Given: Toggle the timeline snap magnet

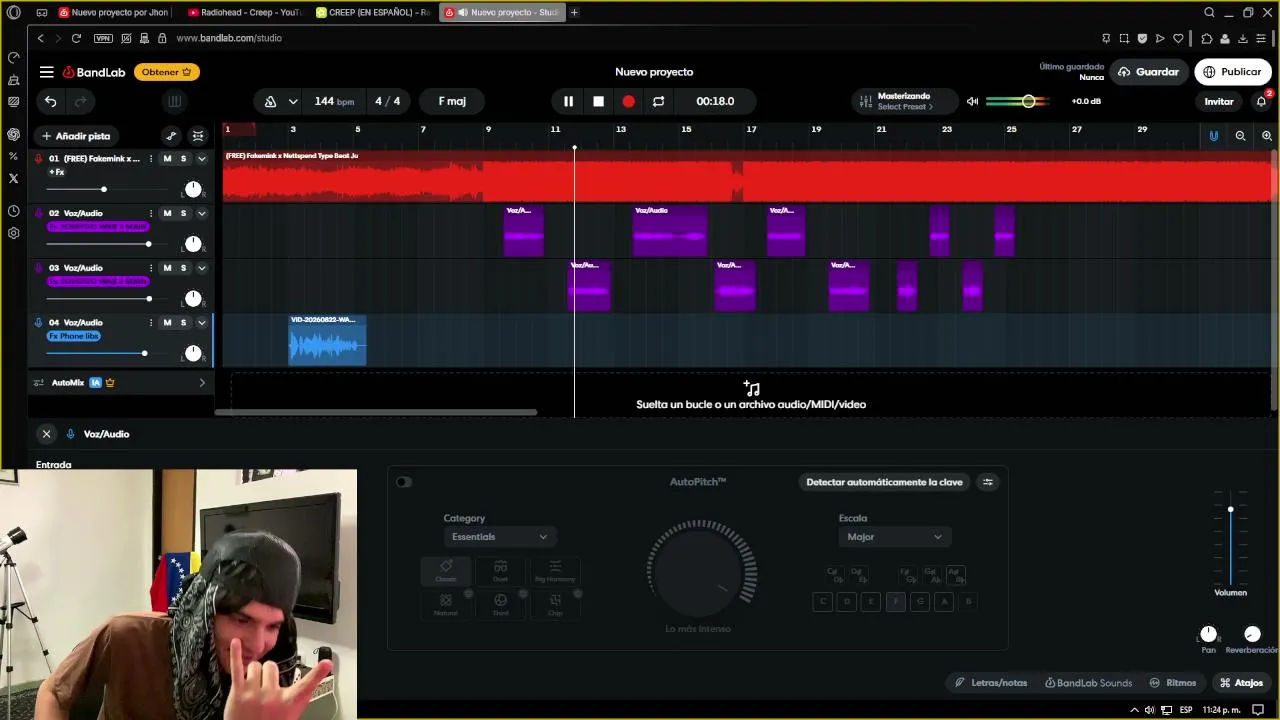Looking at the screenshot, I should (1214, 136).
